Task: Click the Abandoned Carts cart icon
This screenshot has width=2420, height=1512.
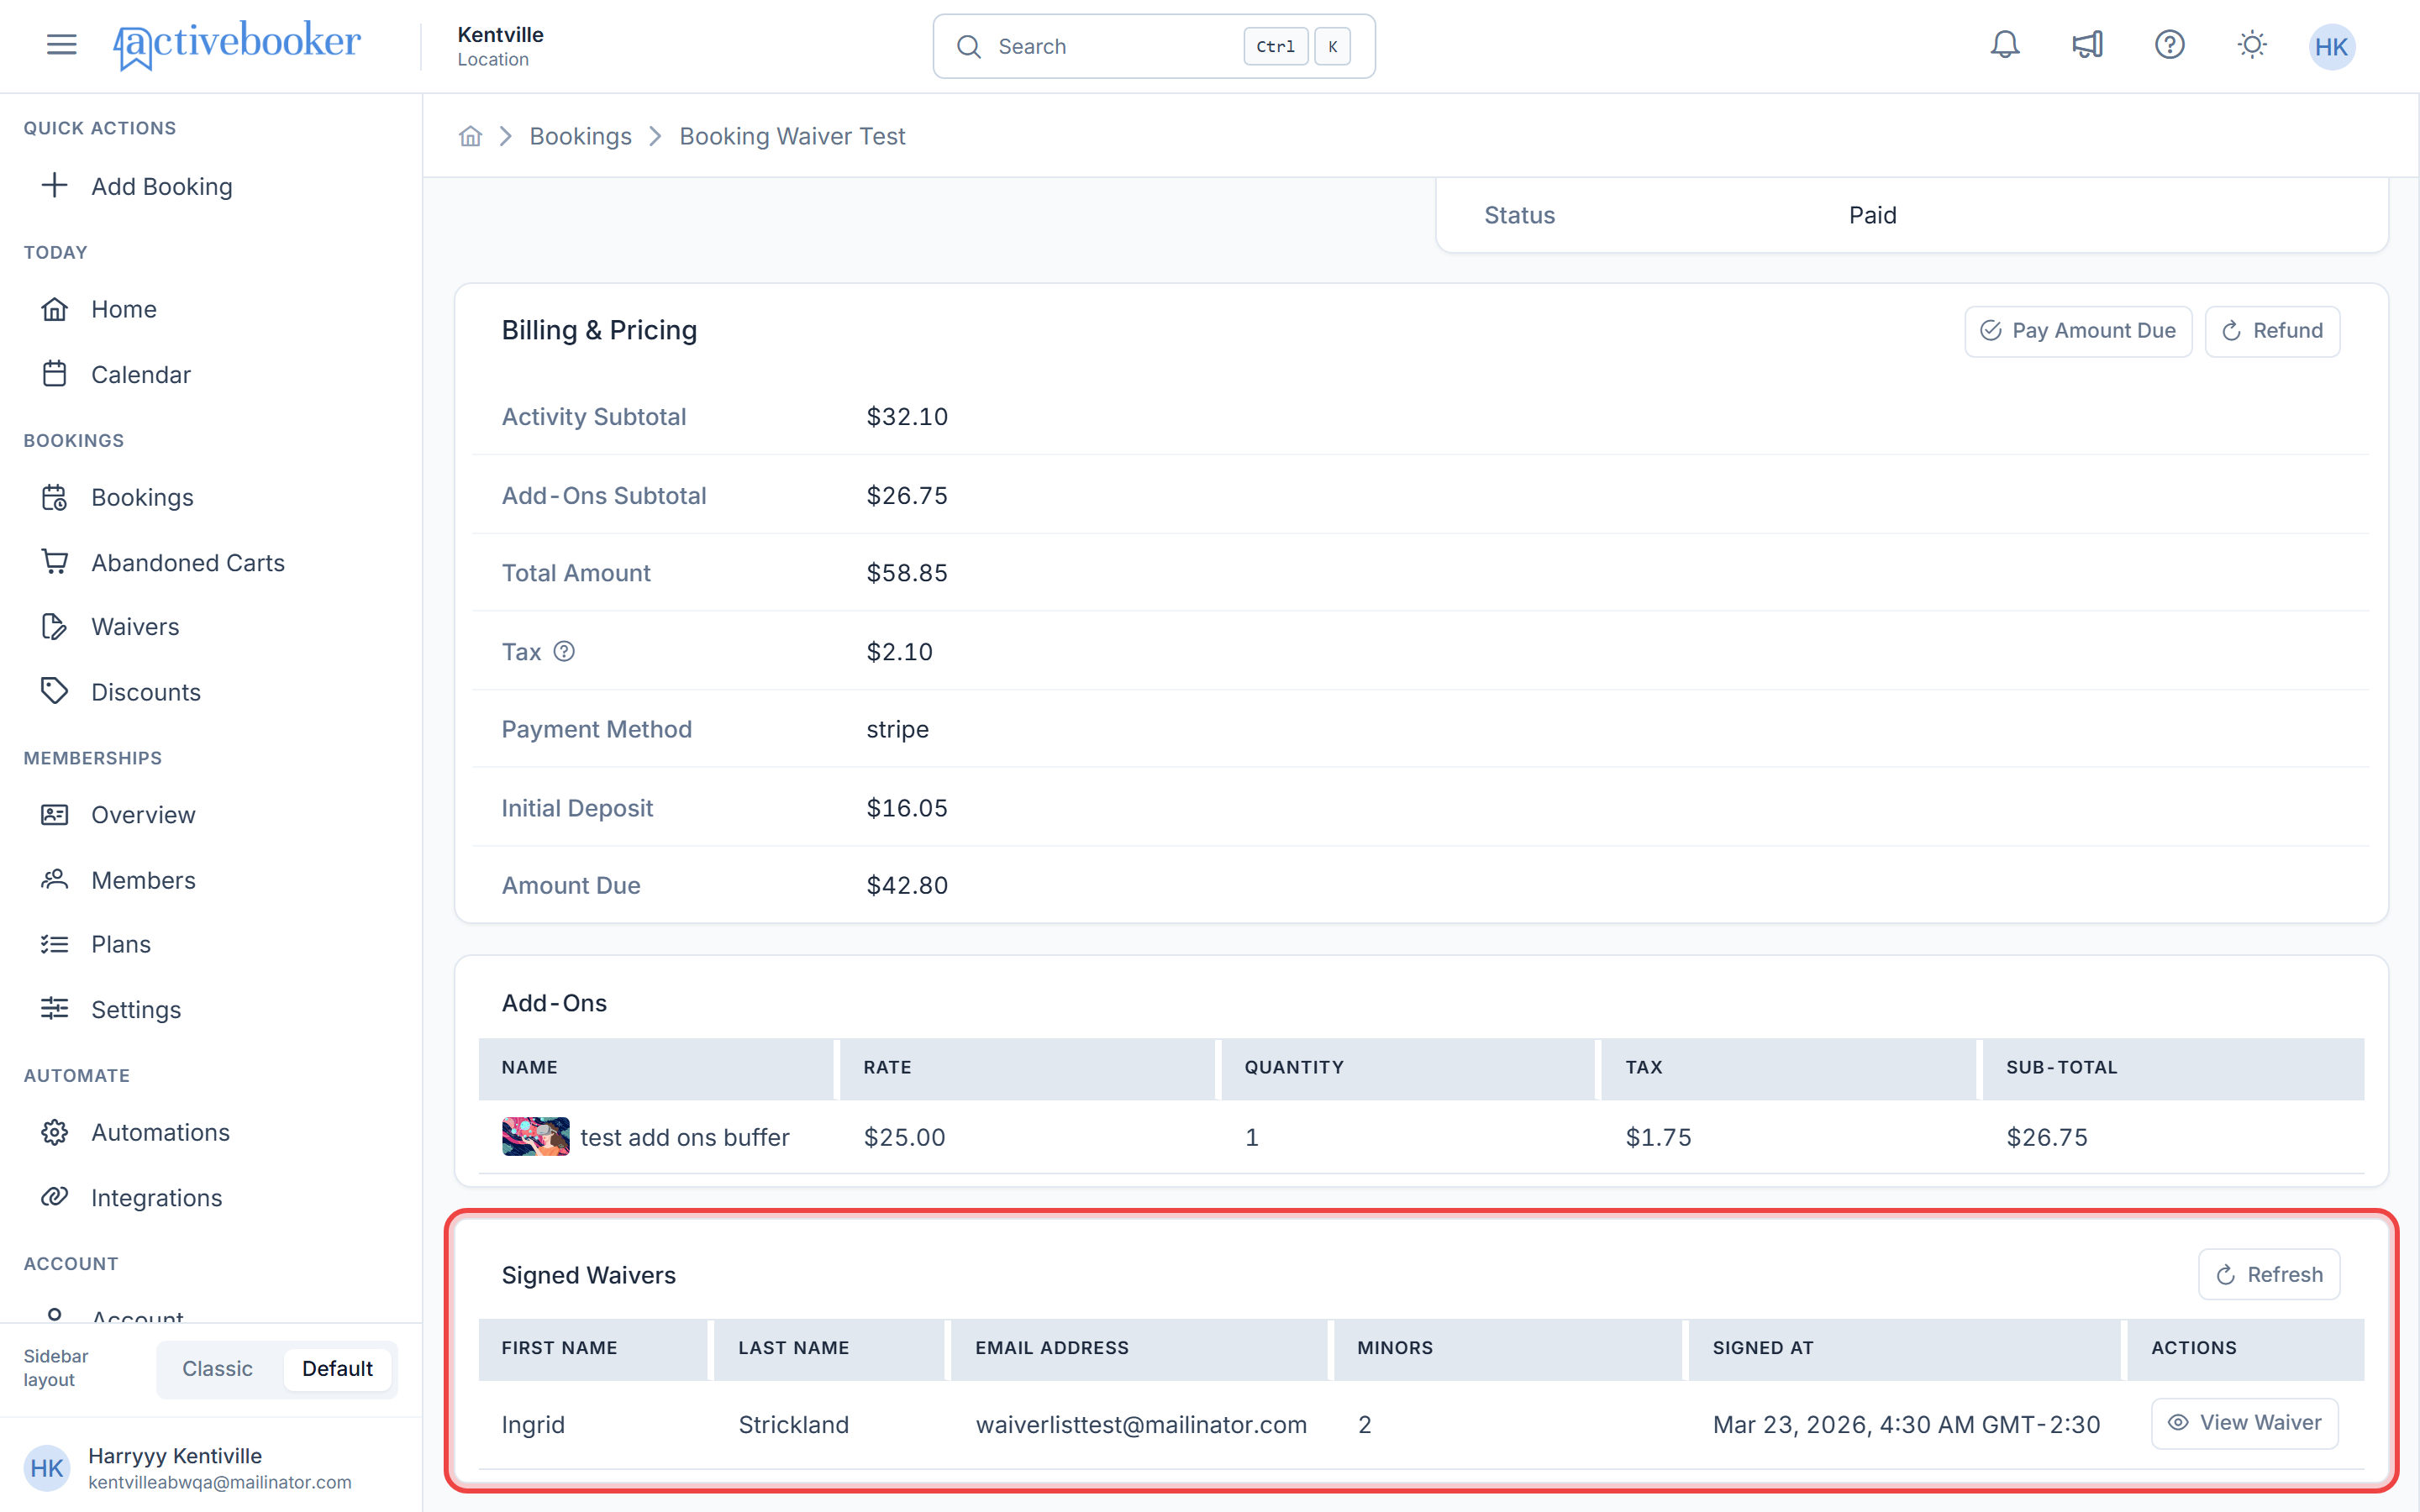Action: point(55,562)
